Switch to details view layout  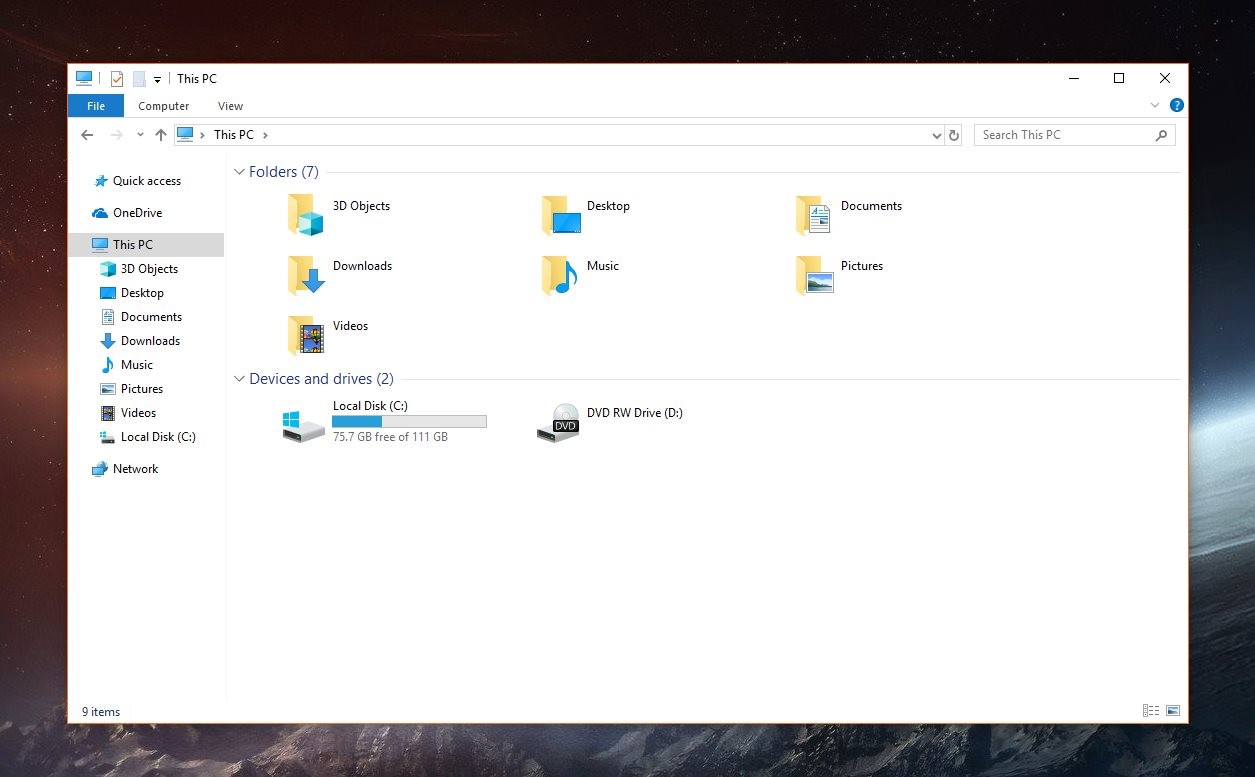(1151, 711)
